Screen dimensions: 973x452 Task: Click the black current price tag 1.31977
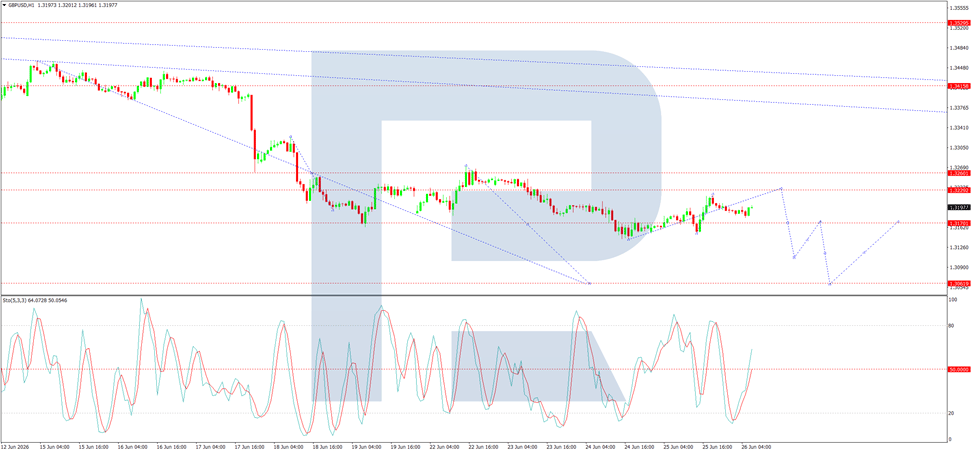tap(959, 207)
